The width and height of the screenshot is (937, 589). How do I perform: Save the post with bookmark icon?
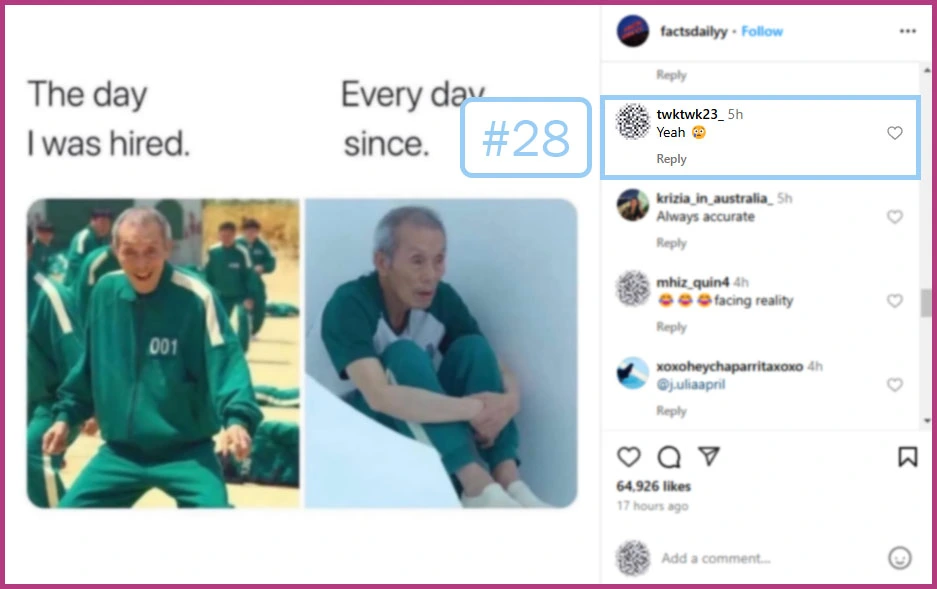coord(908,457)
